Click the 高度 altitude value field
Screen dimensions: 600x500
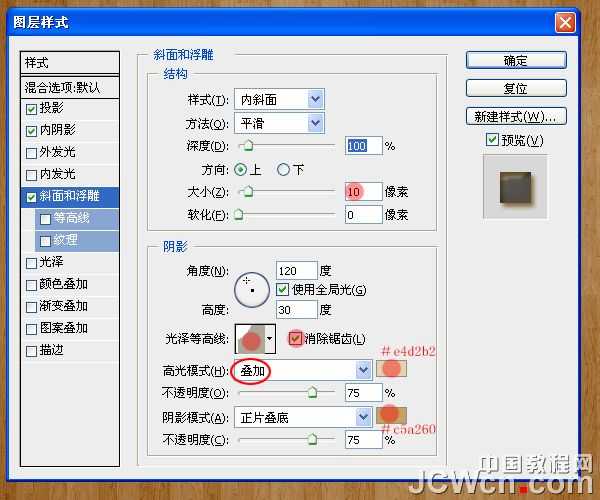297,309
